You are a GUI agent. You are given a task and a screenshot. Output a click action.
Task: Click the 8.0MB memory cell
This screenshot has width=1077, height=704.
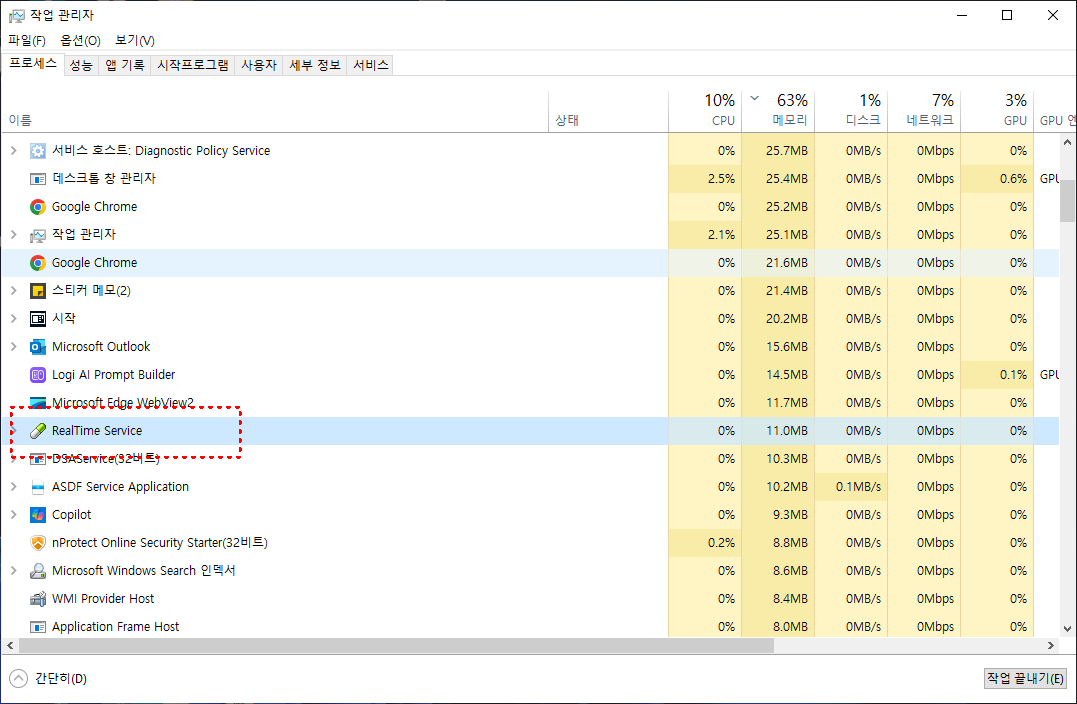click(x=778, y=626)
